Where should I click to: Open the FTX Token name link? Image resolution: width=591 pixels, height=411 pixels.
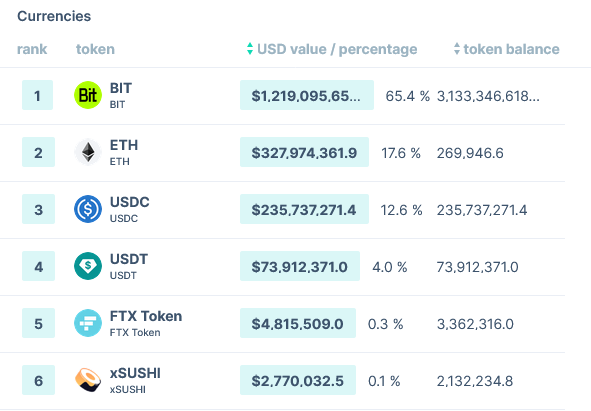click(146, 316)
